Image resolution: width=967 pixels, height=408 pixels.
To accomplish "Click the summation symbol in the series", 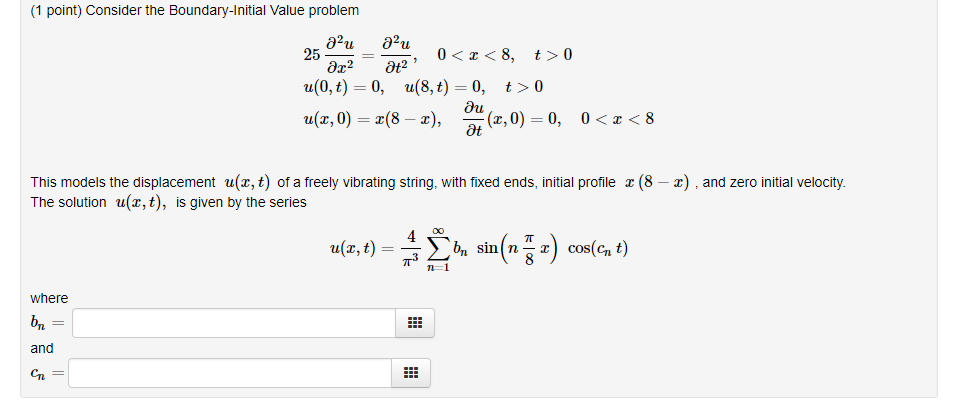I will (437, 250).
